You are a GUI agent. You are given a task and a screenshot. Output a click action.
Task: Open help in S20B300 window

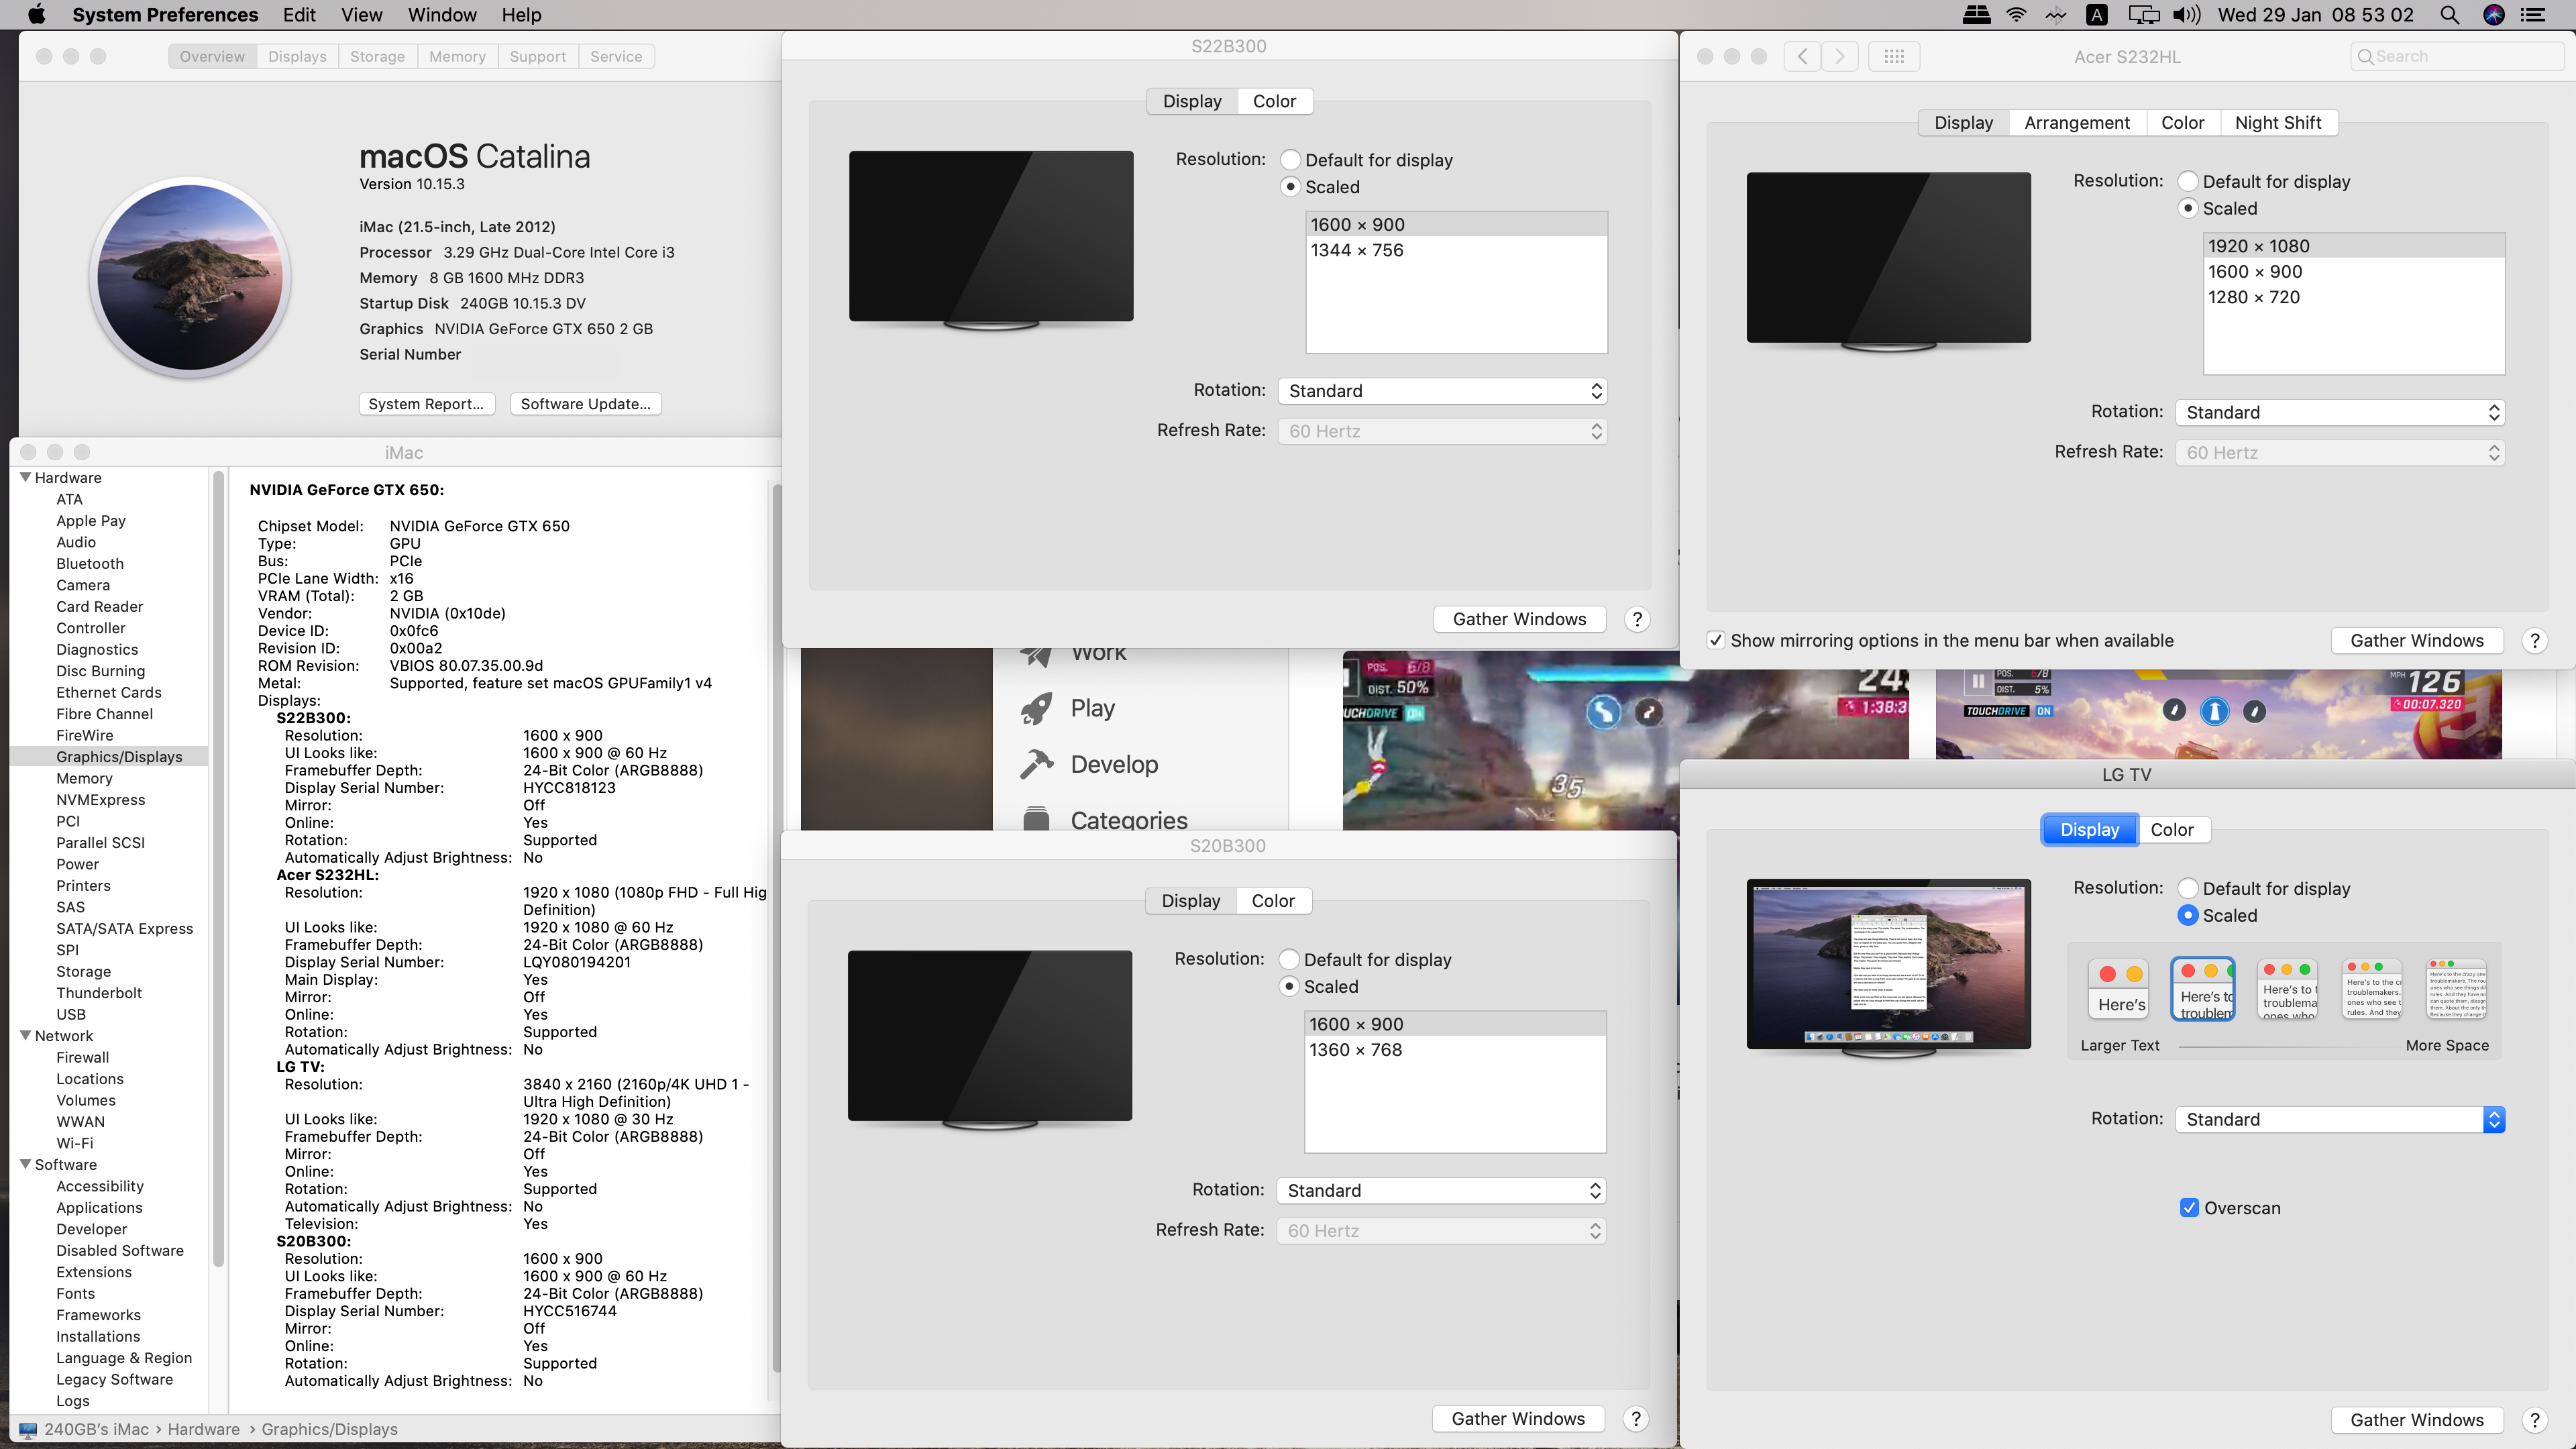pyautogui.click(x=1636, y=1419)
